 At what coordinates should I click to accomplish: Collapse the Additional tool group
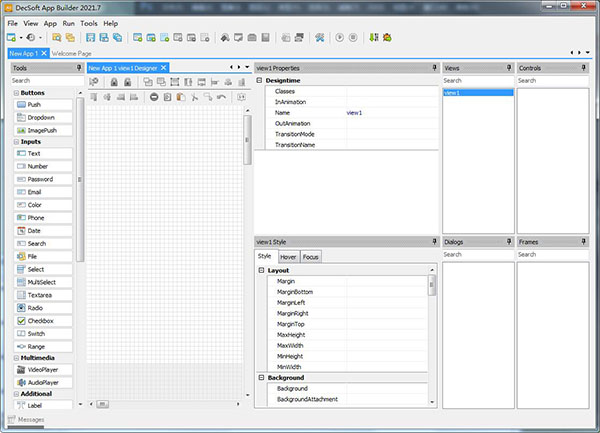16,394
